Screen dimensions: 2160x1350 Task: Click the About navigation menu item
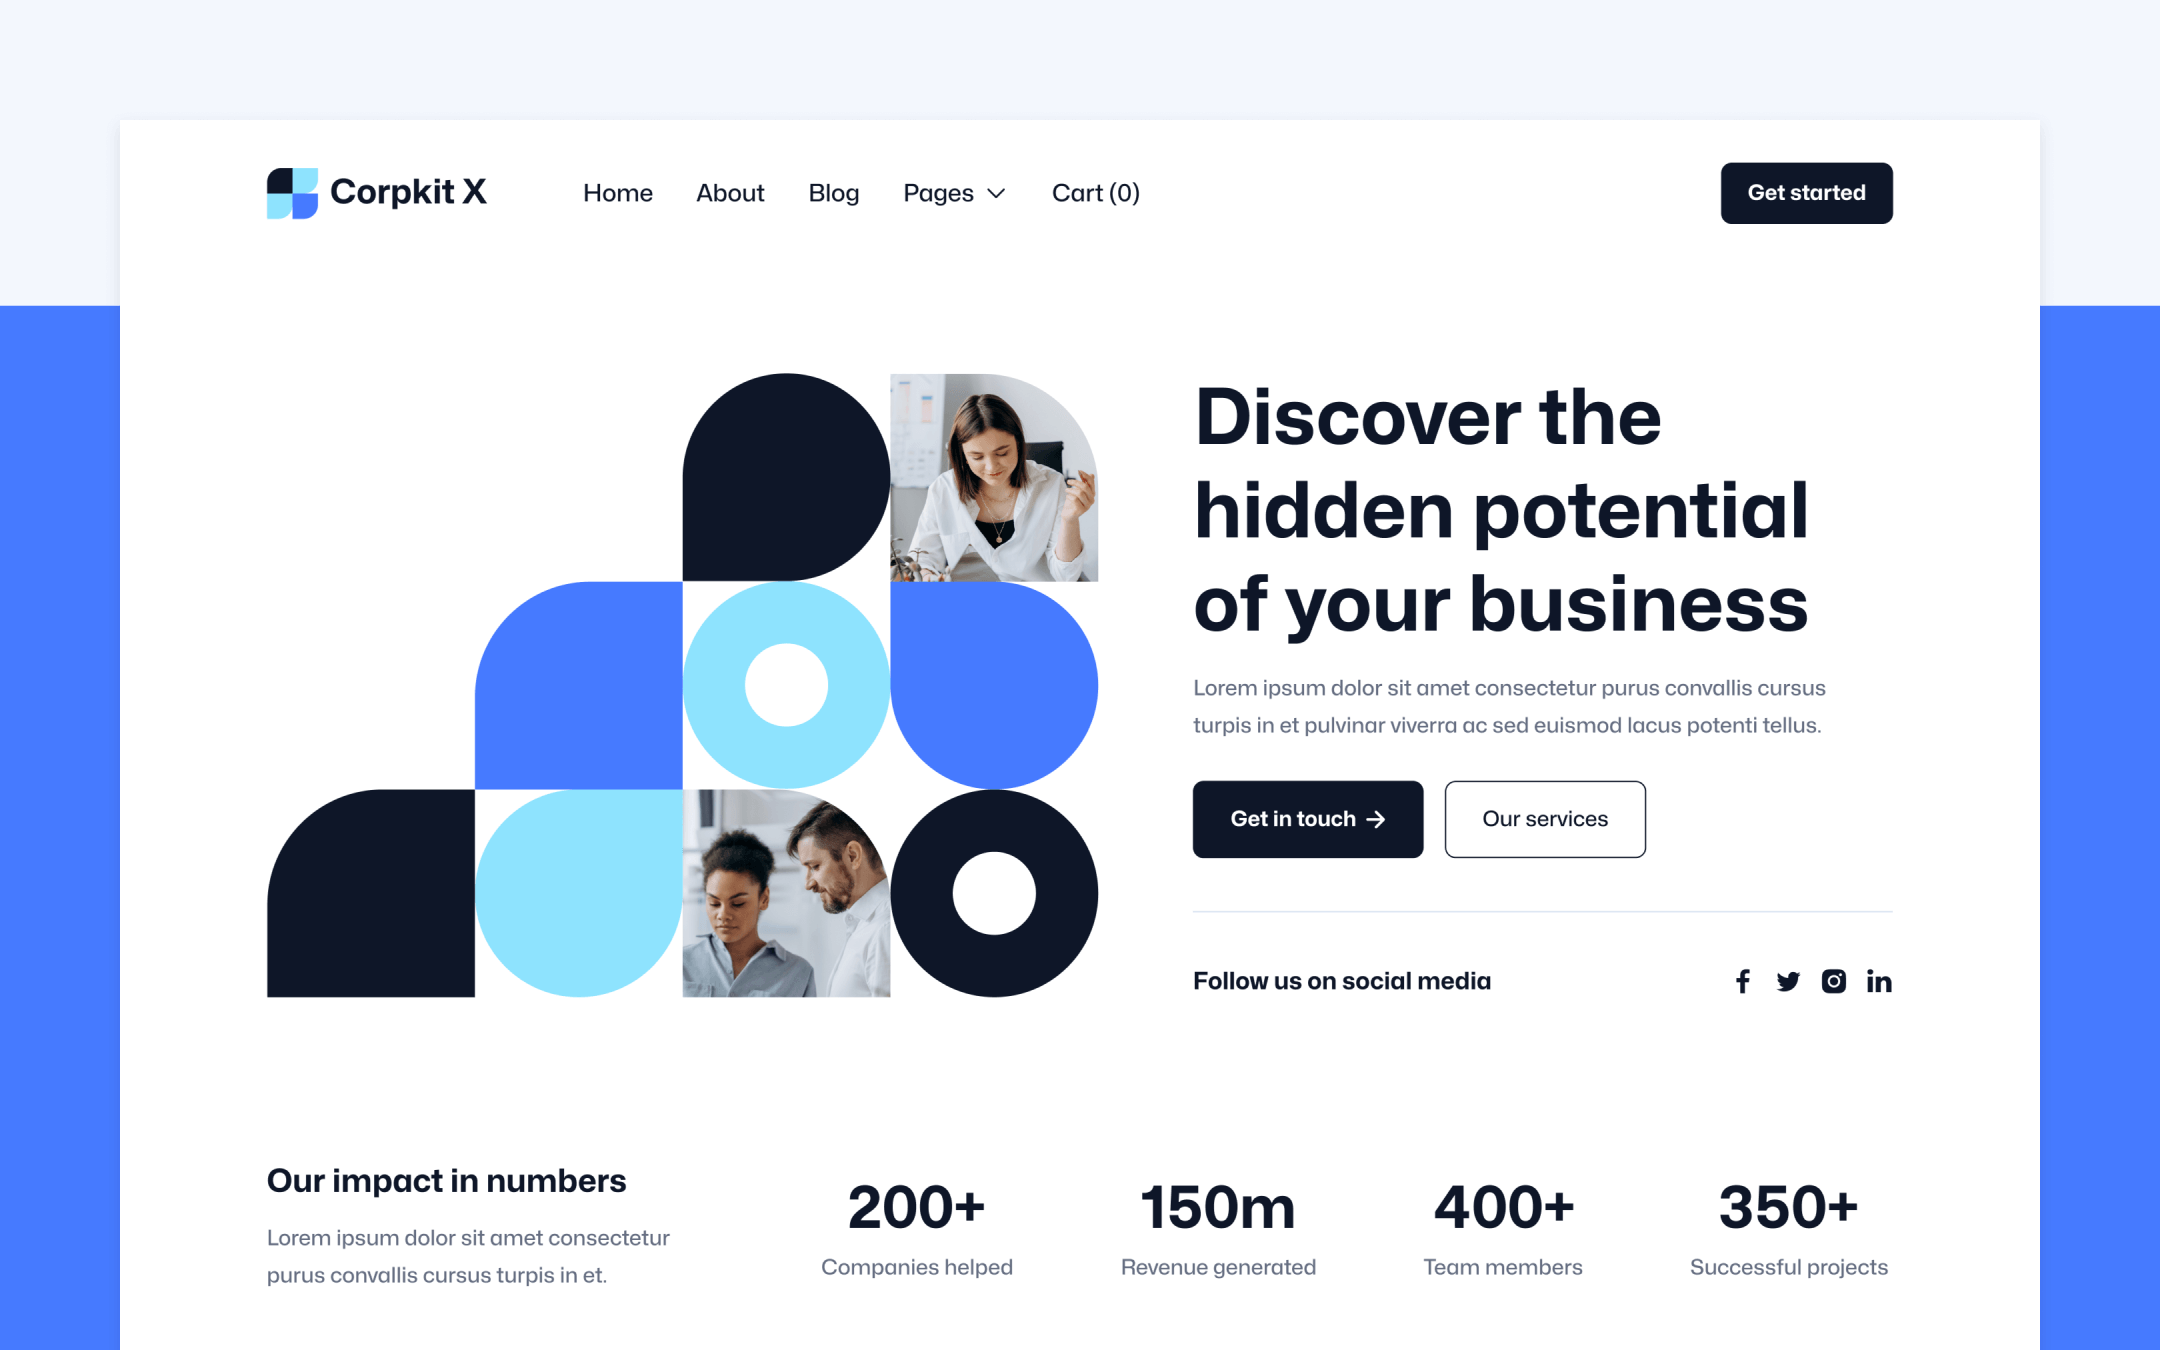click(729, 193)
